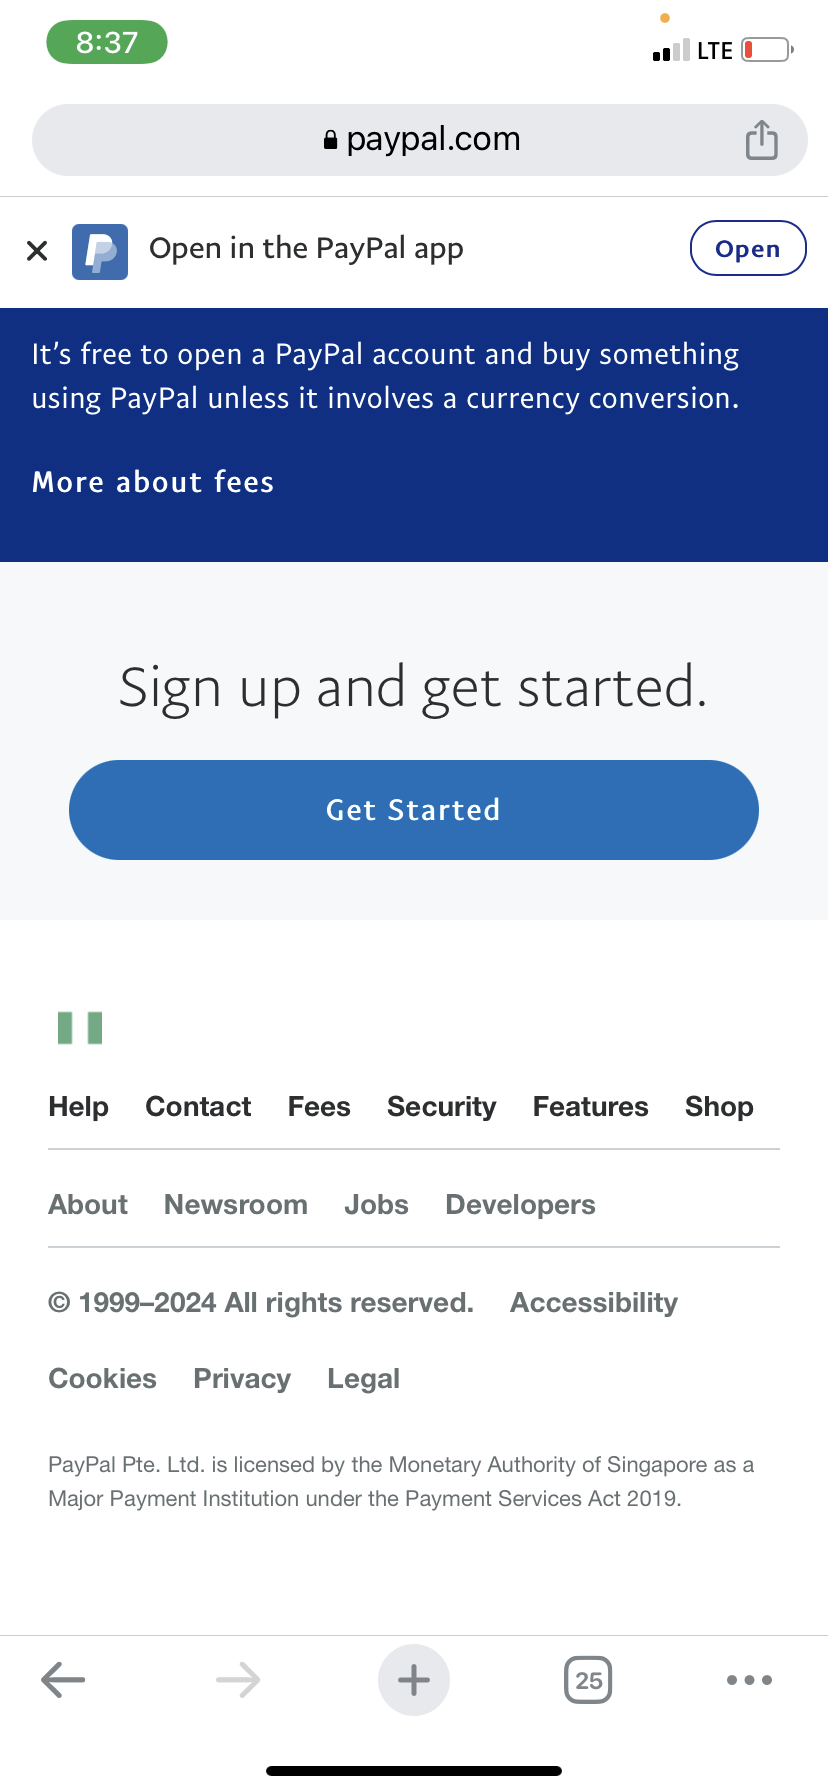Show the 25 open tabs switcher
This screenshot has height=1792, width=828.
click(588, 1680)
